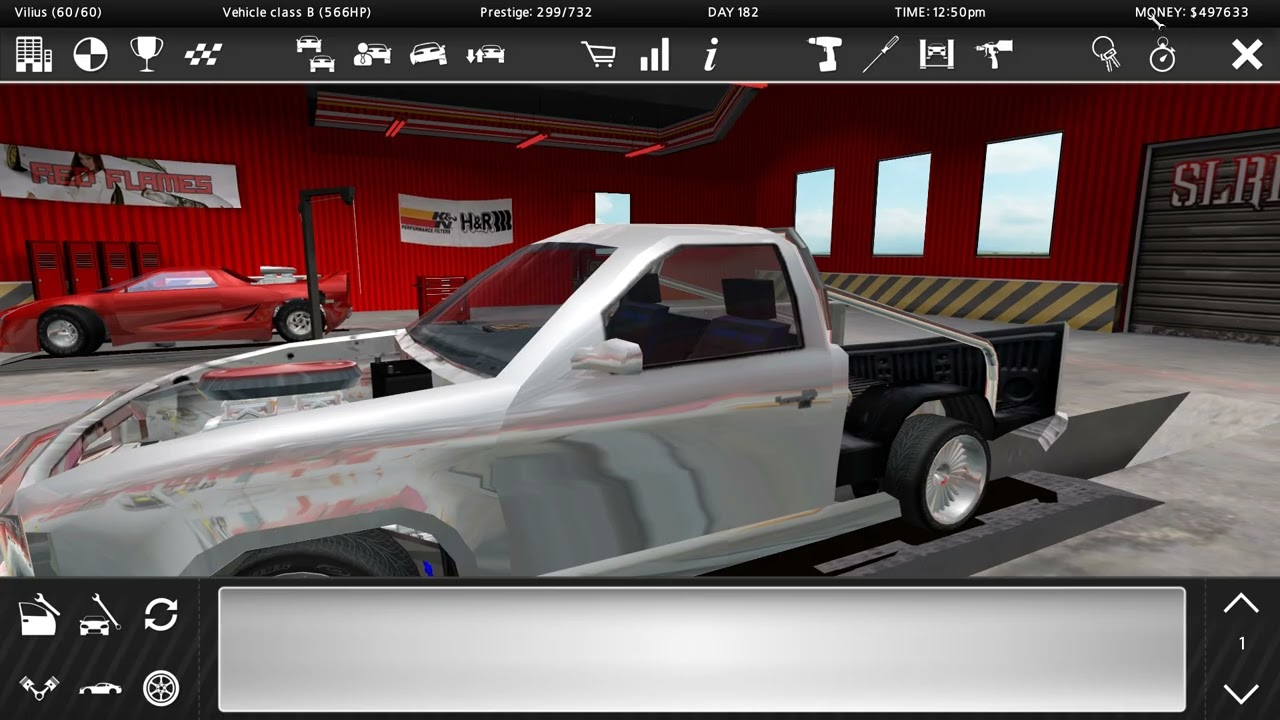Go to the previous parts page with up arrow
Image resolution: width=1280 pixels, height=720 pixels.
pos(1241,603)
